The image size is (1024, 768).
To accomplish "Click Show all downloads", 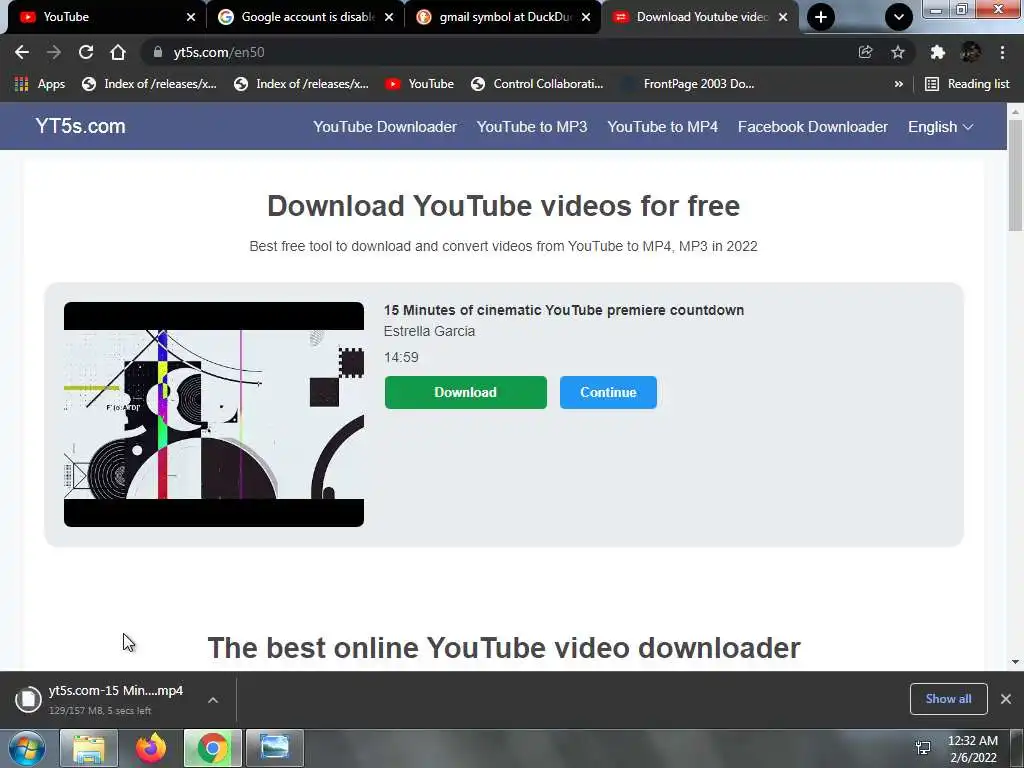I will [948, 699].
